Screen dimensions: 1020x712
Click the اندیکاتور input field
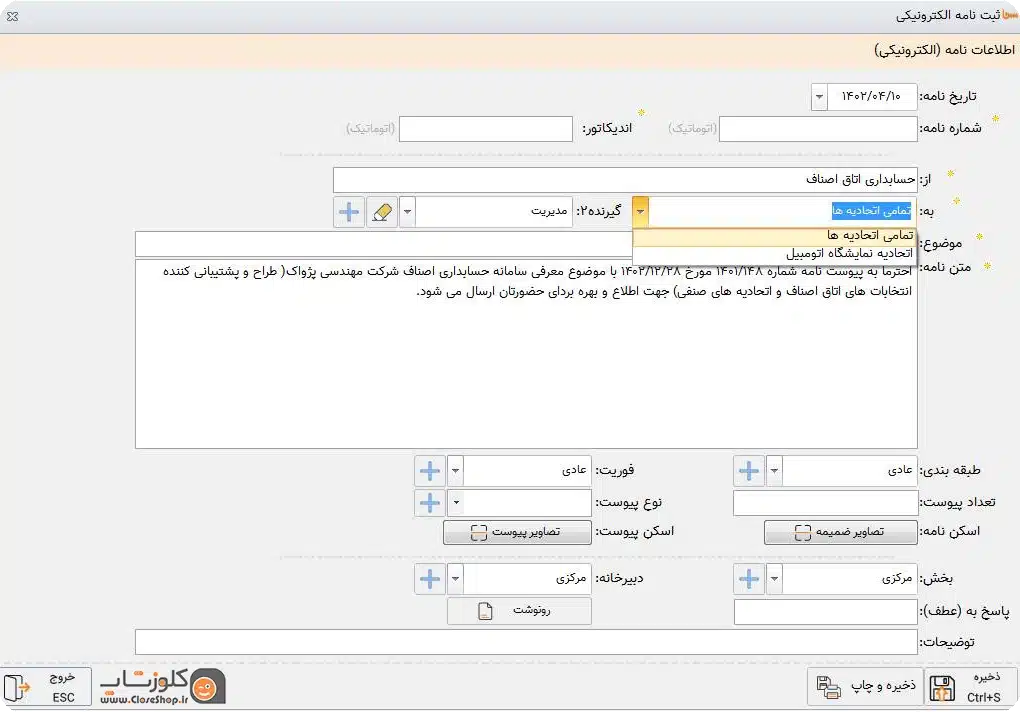486,129
